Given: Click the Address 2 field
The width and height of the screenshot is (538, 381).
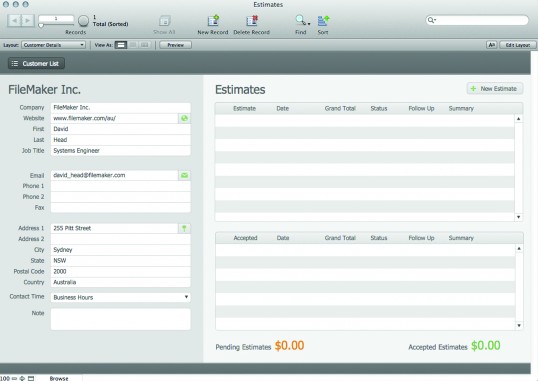Looking at the screenshot, I should coord(120,239).
